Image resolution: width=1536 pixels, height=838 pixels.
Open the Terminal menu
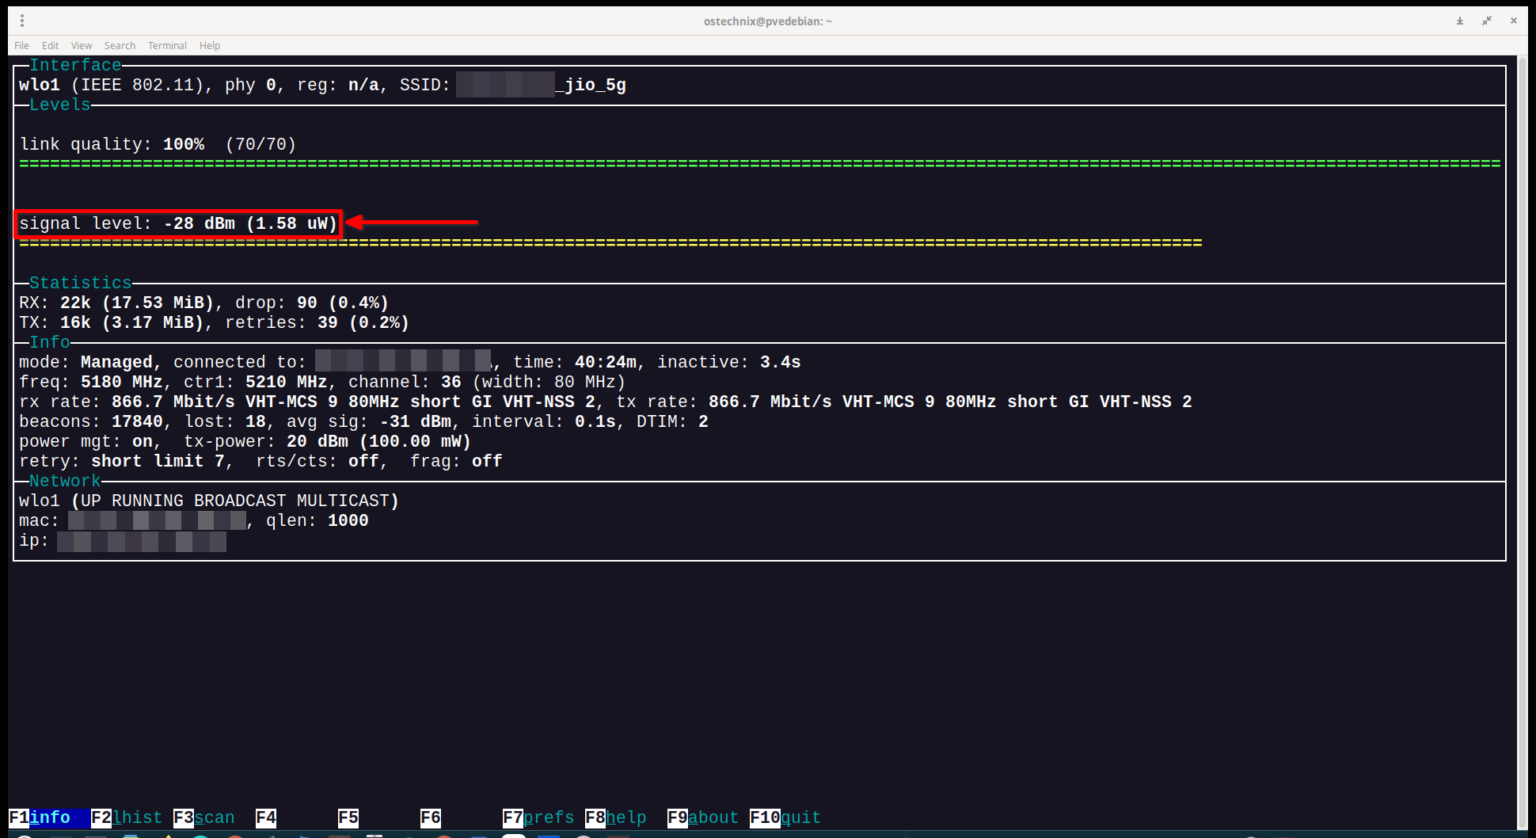[167, 45]
